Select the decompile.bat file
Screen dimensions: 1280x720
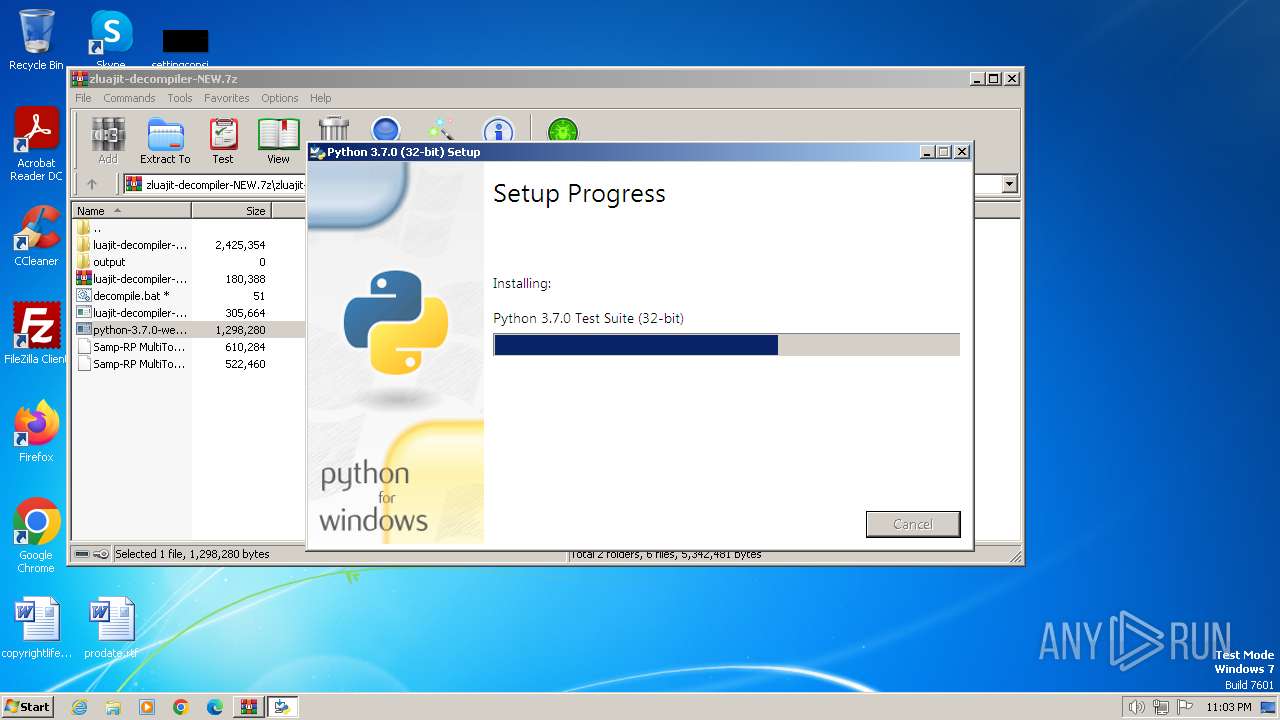pos(188,296)
